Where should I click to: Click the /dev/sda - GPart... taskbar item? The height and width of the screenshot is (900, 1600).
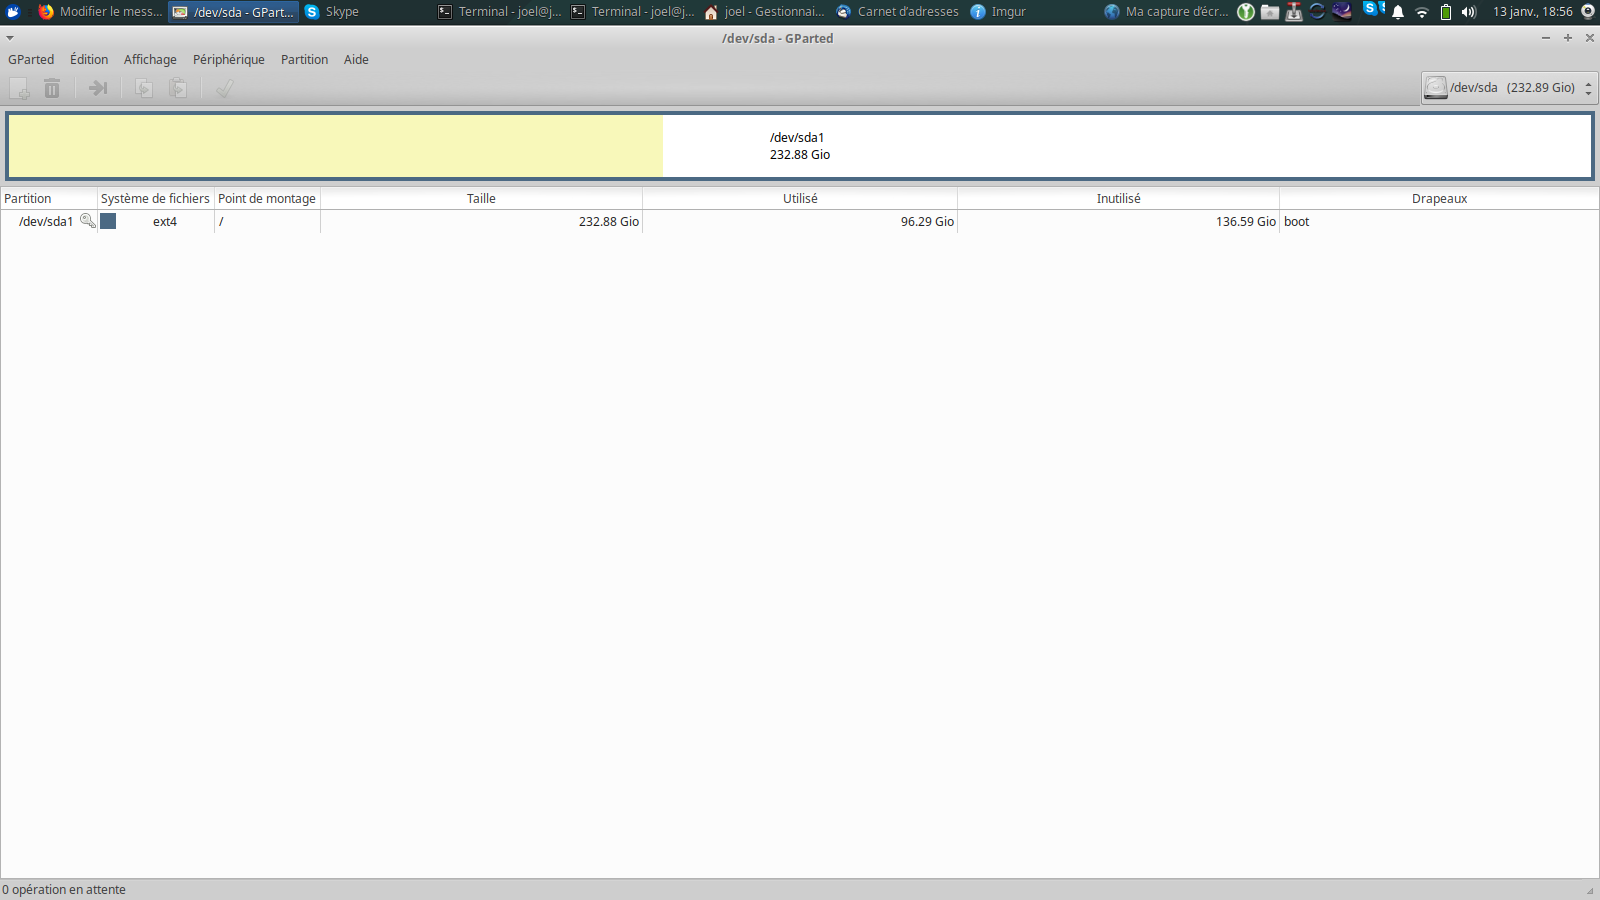click(x=234, y=12)
